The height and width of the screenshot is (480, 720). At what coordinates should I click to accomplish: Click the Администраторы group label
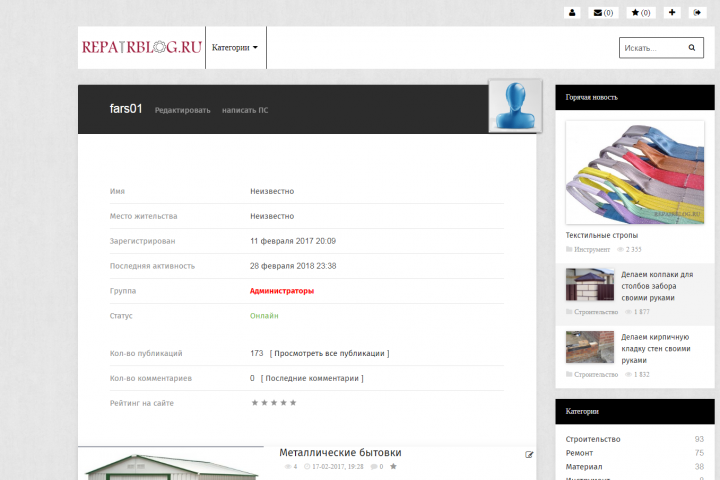[x=282, y=291]
